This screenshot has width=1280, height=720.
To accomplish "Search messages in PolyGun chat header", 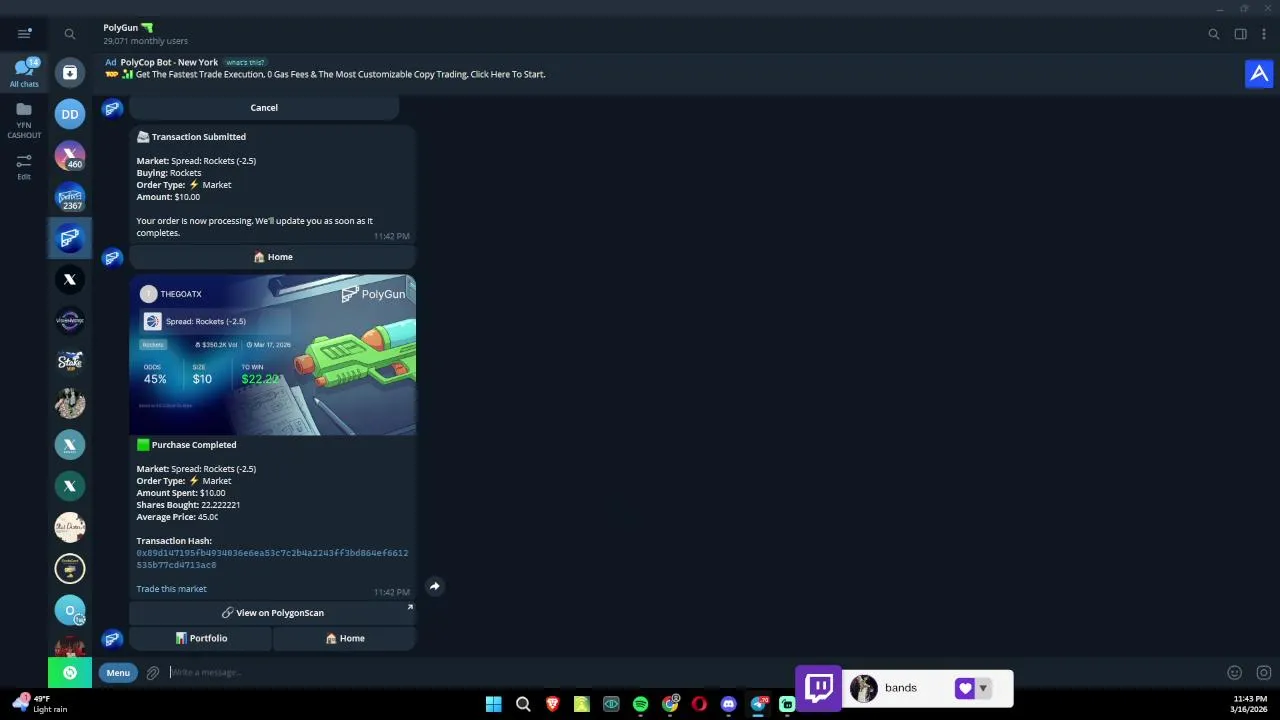I will [1214, 34].
